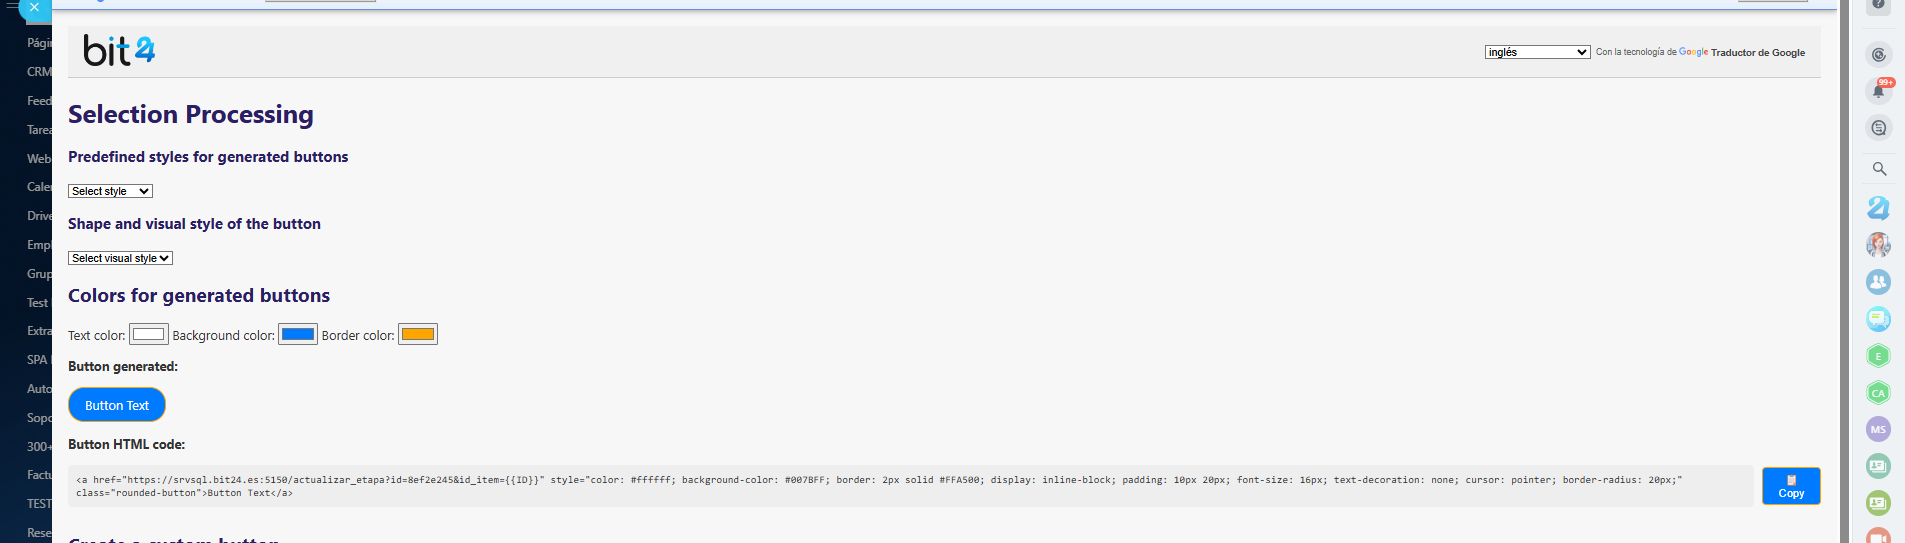
Task: Click the generated Button Text link
Action: 117,405
